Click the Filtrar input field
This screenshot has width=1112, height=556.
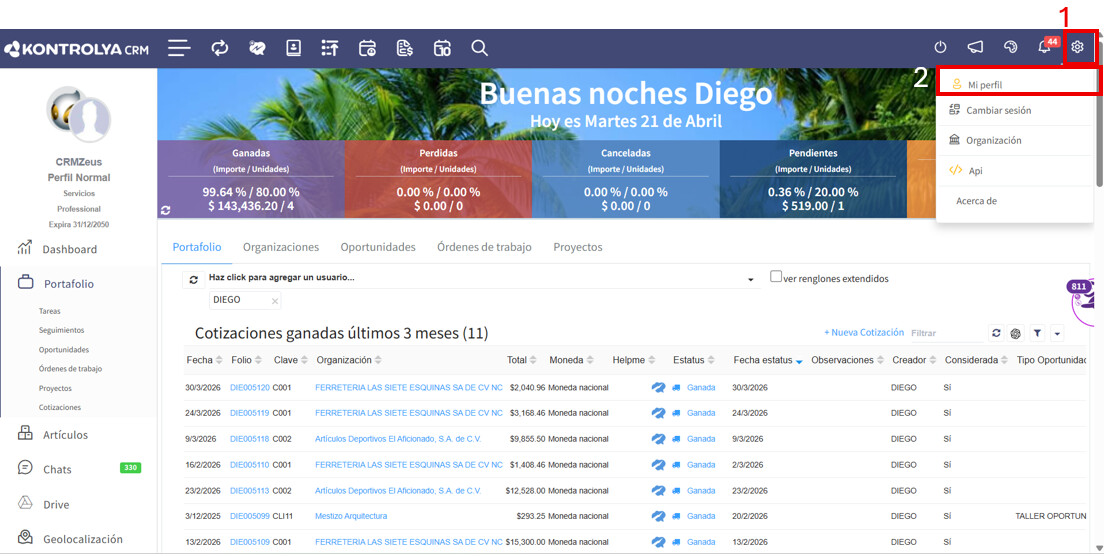point(945,334)
